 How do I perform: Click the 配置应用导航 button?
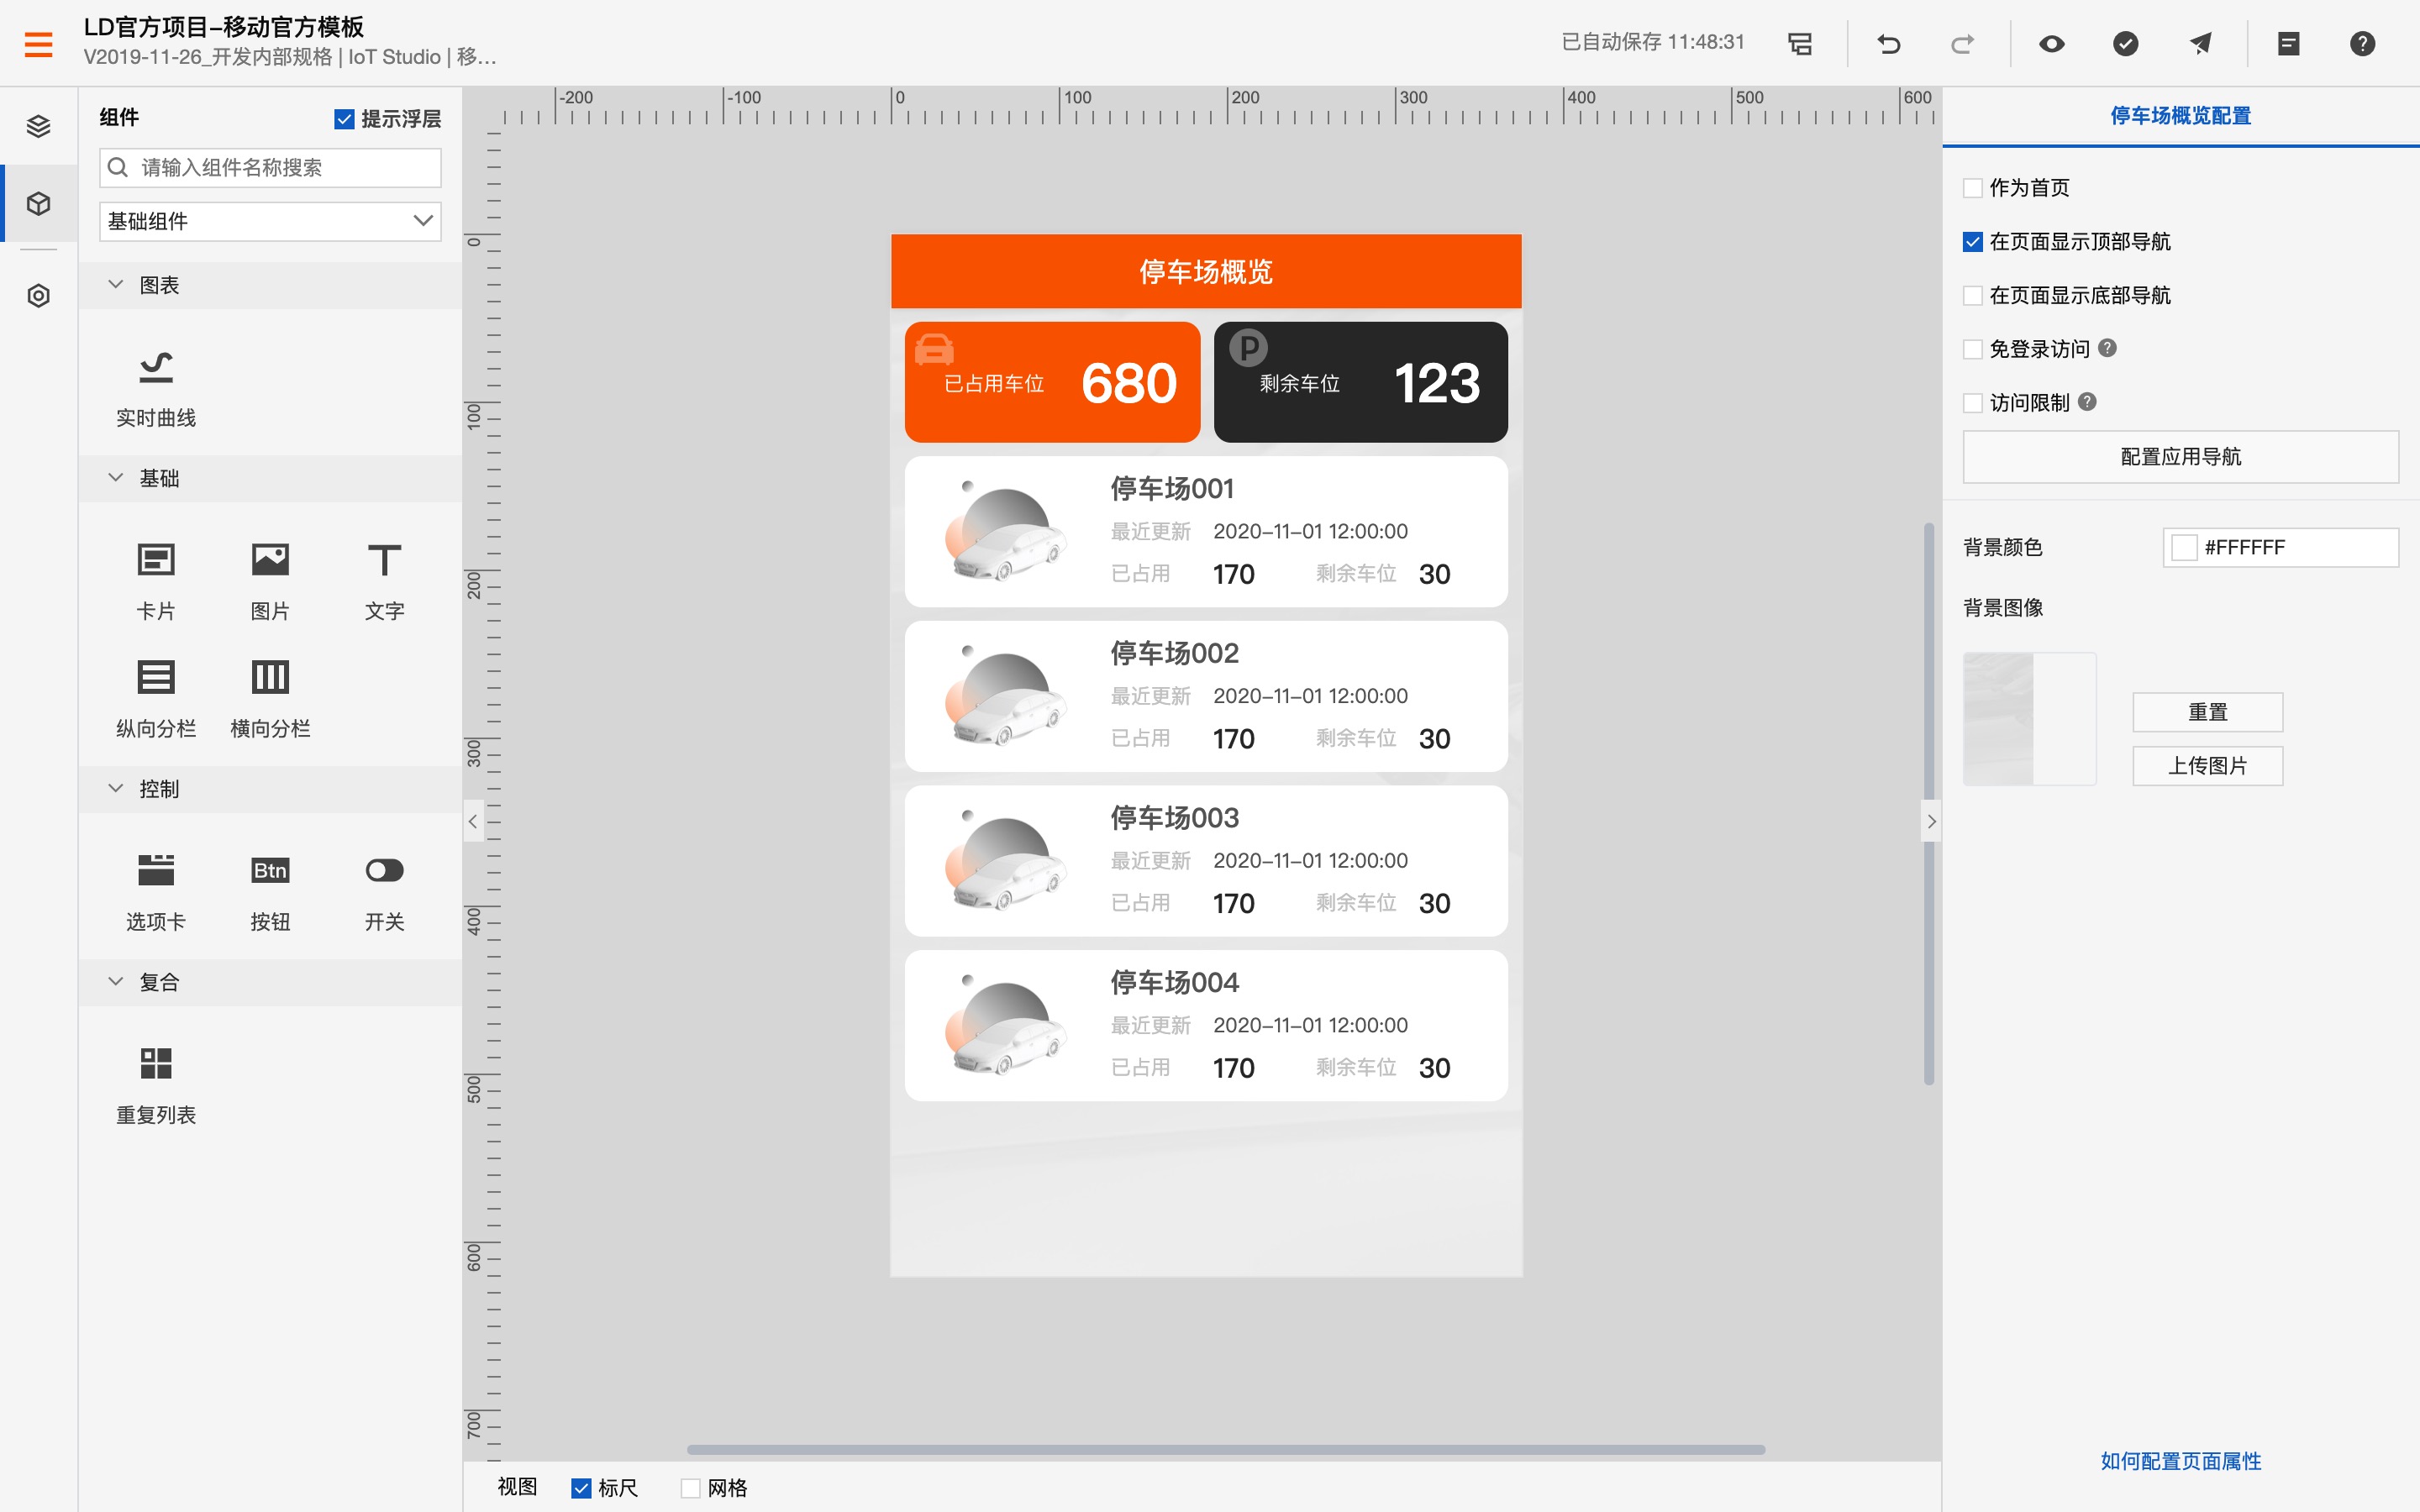click(2180, 457)
